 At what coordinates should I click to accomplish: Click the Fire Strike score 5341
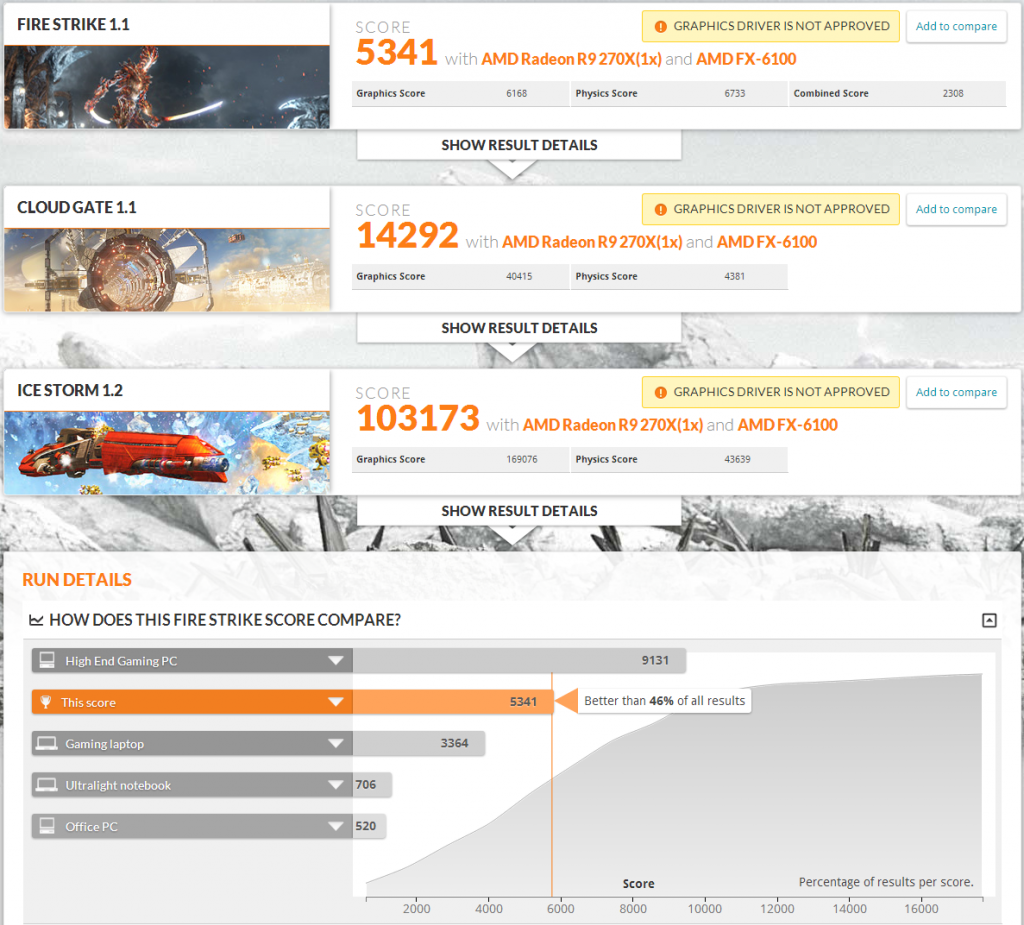tap(396, 52)
